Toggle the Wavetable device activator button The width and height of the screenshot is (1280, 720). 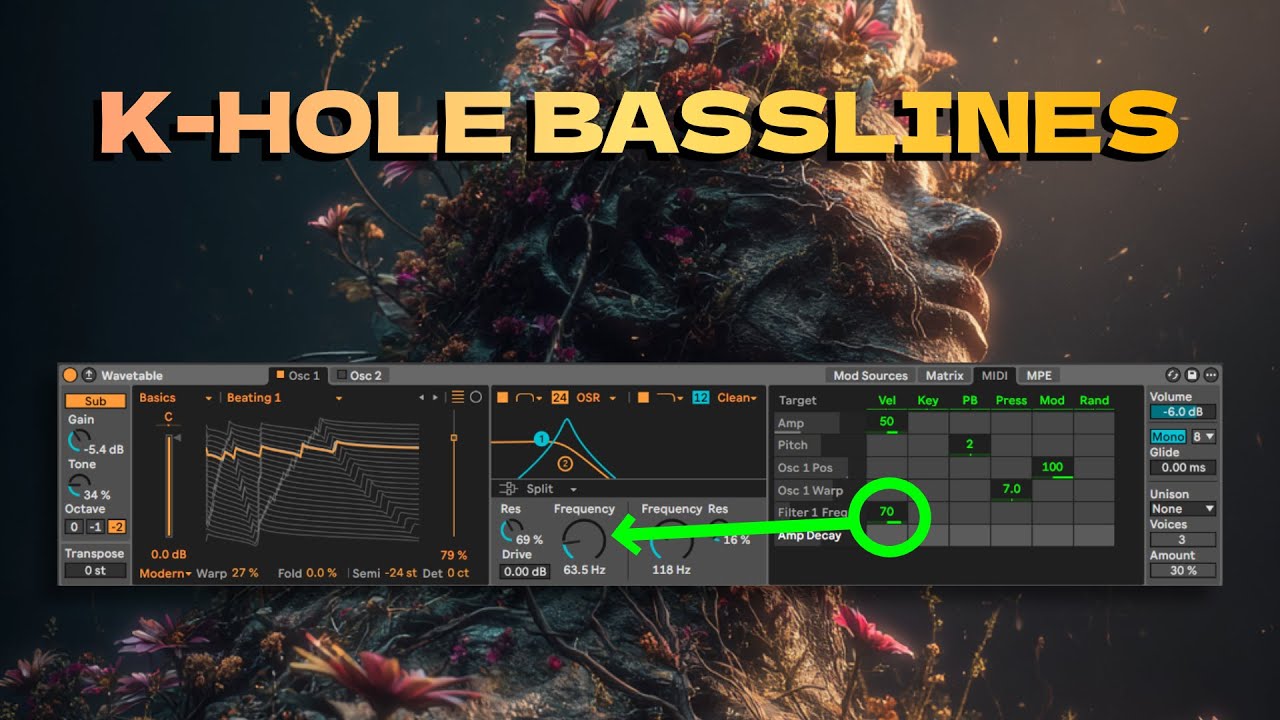tap(70, 375)
